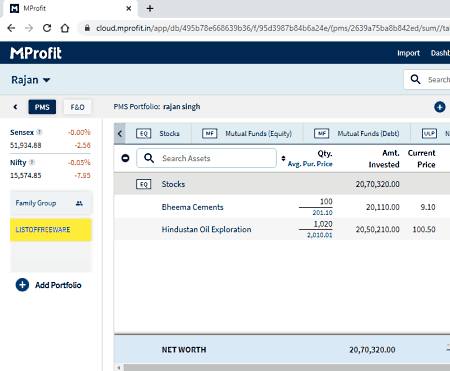Image resolution: width=450 pixels, height=371 pixels.
Task: Sort by Amt. Invested column header
Action: pos(384,159)
